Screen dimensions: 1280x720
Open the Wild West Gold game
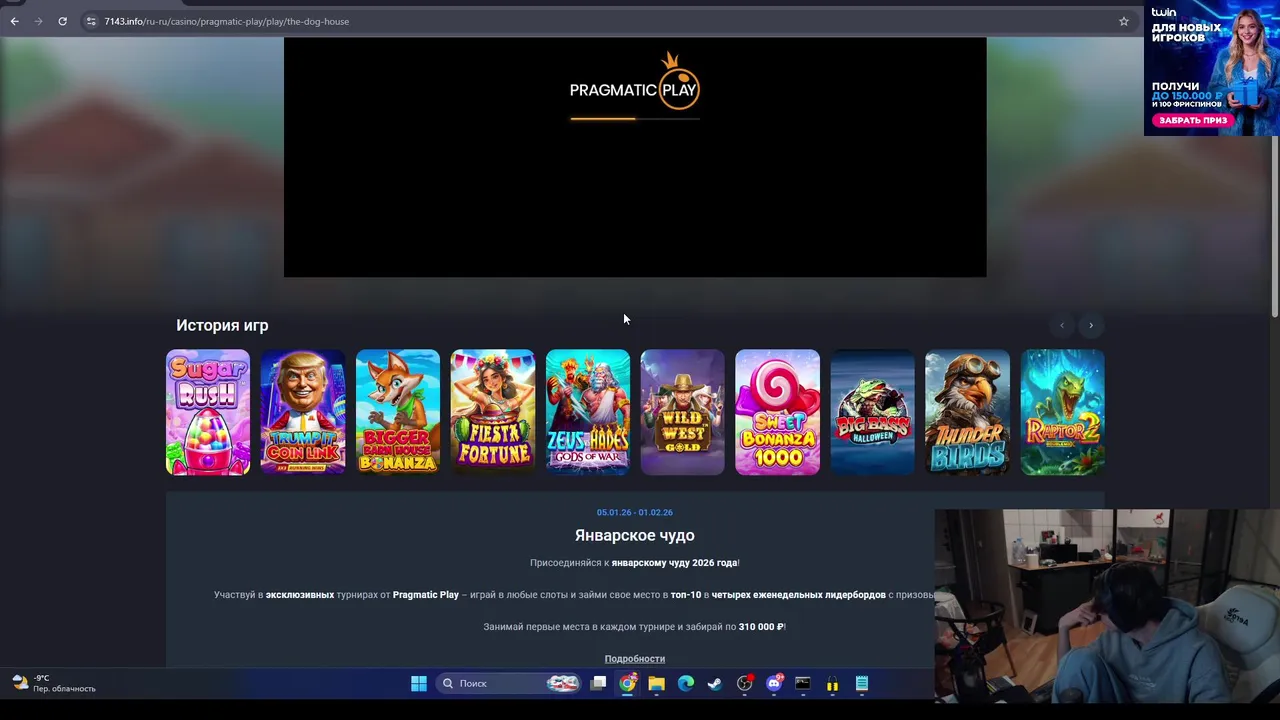pyautogui.click(x=682, y=412)
